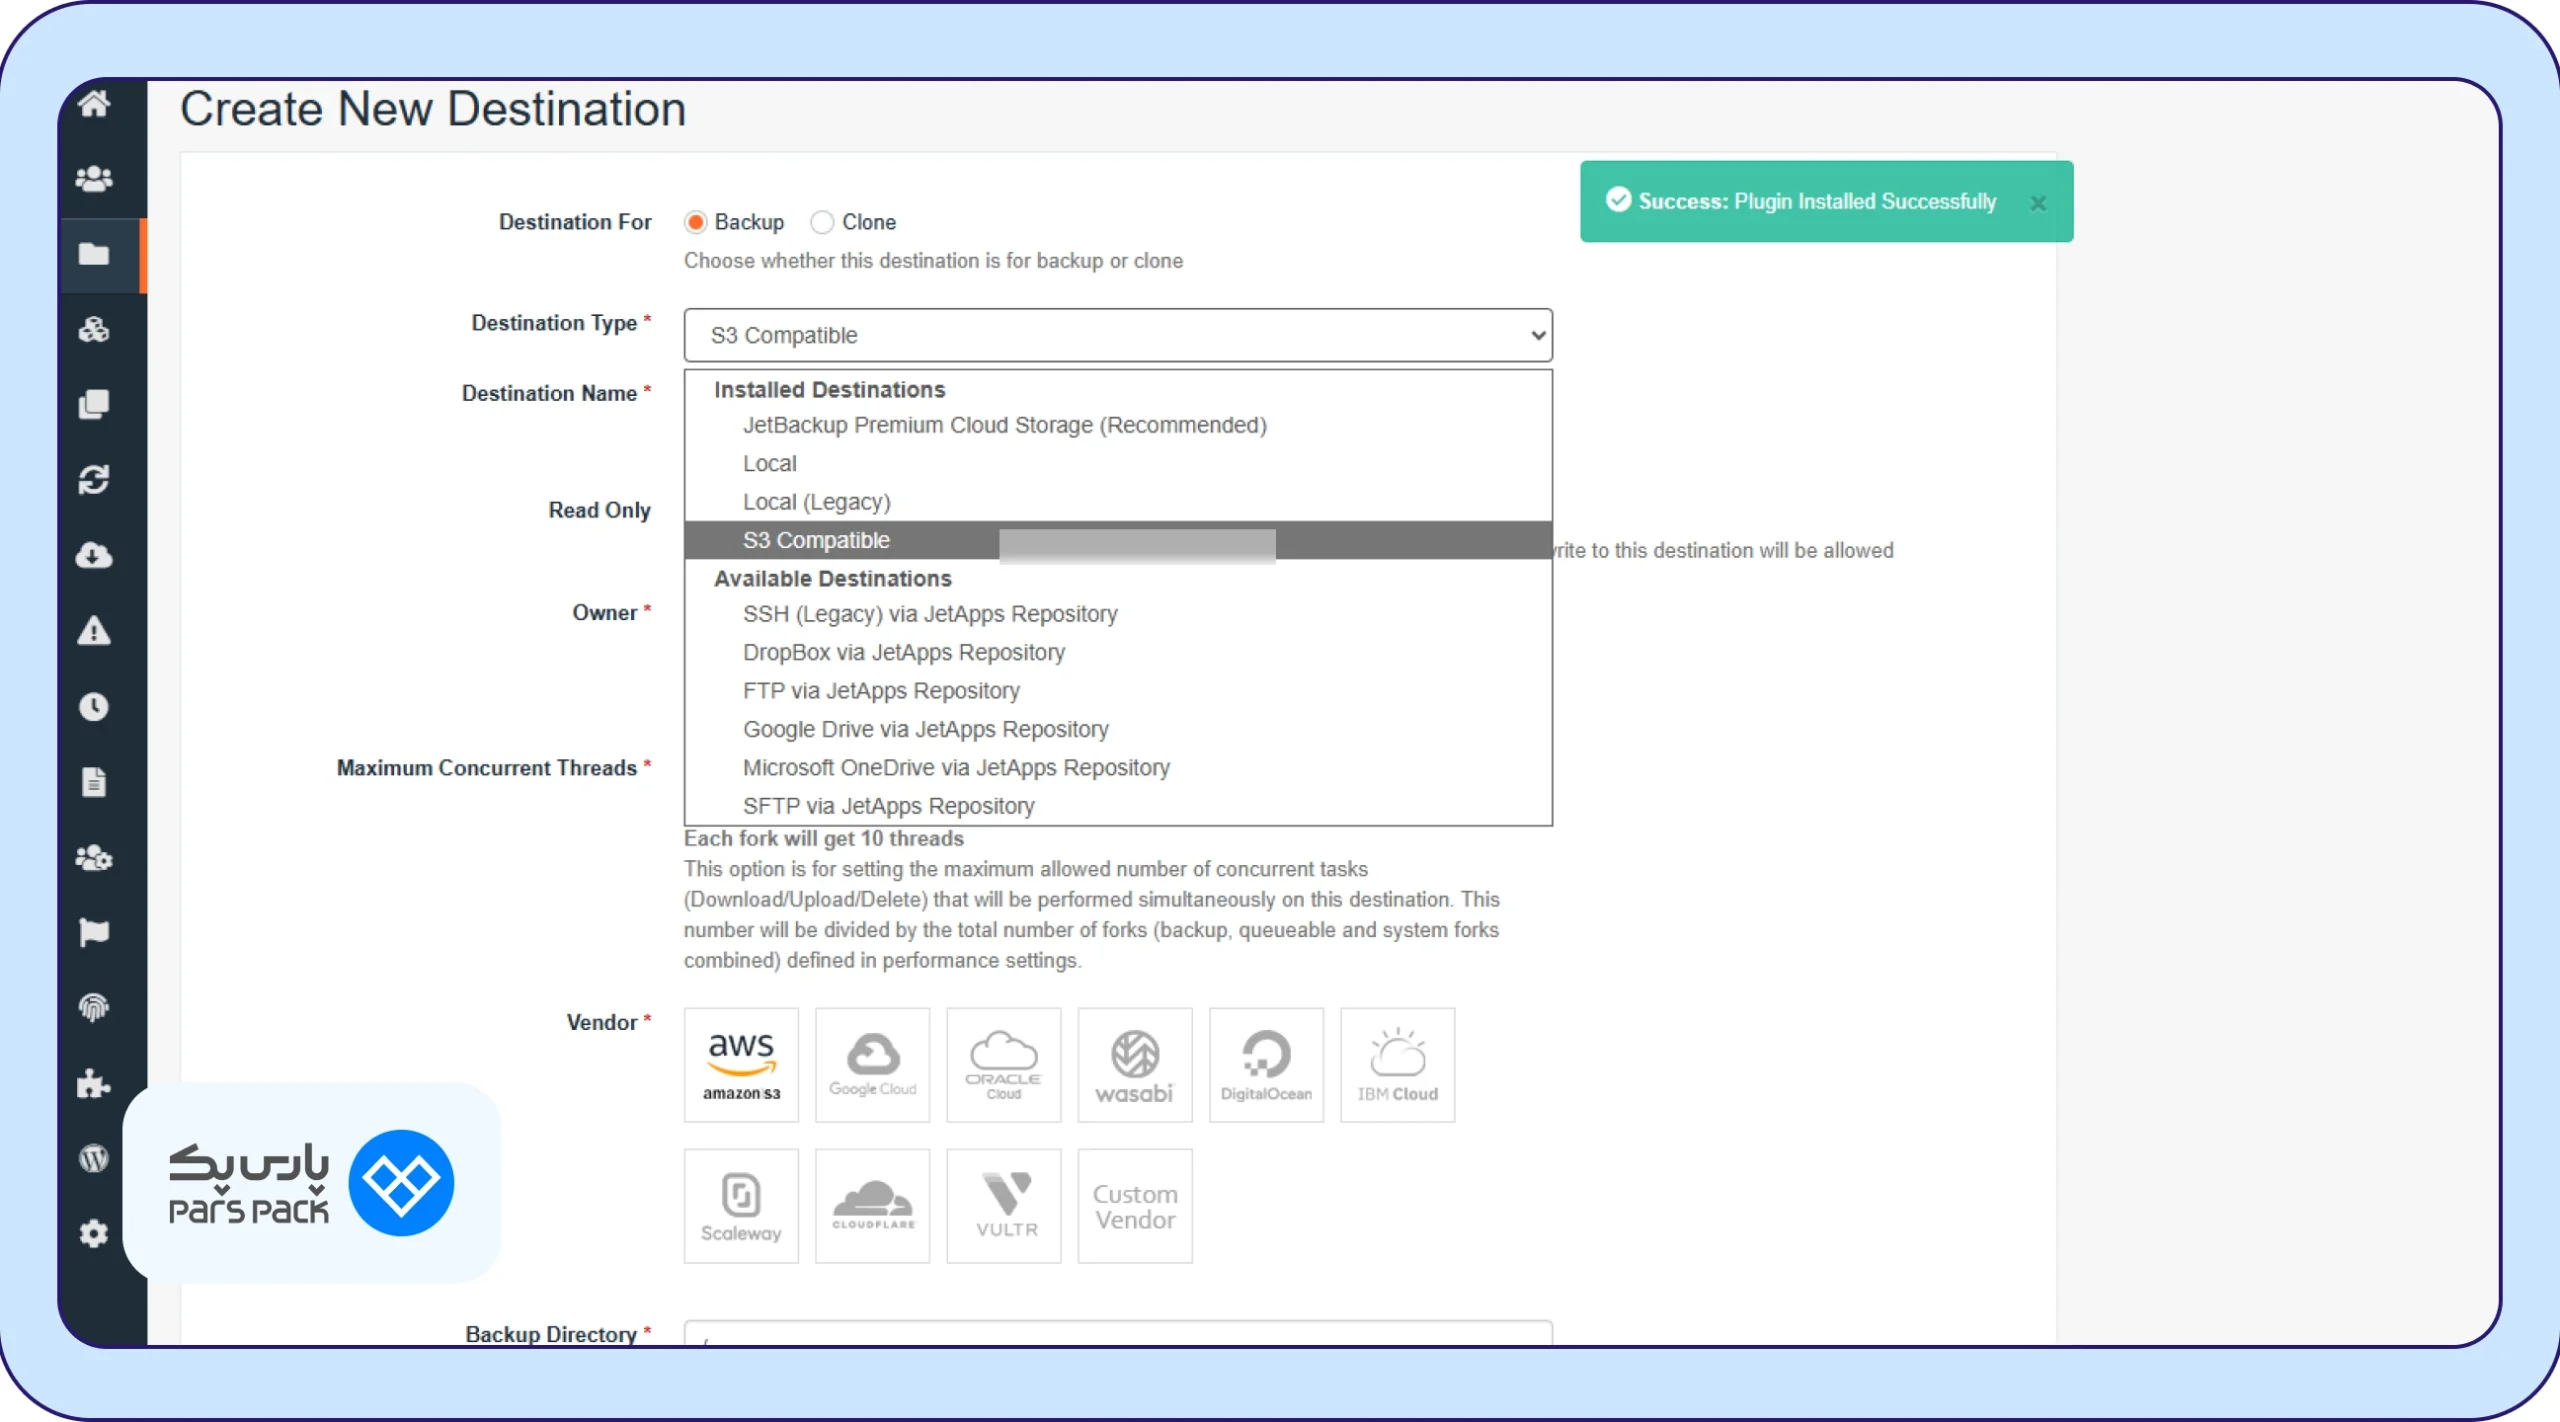
Task: Click 'Each fork will get 10 threads' text
Action: pyautogui.click(x=824, y=838)
